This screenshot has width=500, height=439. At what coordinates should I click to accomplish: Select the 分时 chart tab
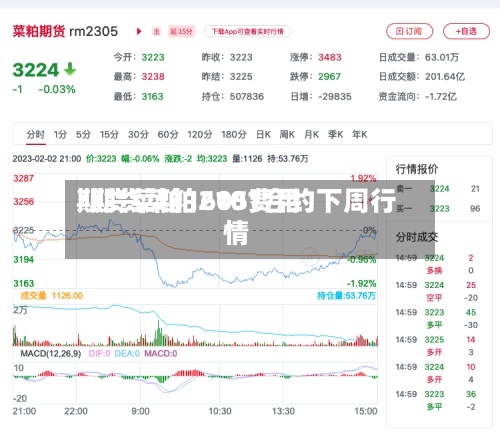click(x=36, y=134)
